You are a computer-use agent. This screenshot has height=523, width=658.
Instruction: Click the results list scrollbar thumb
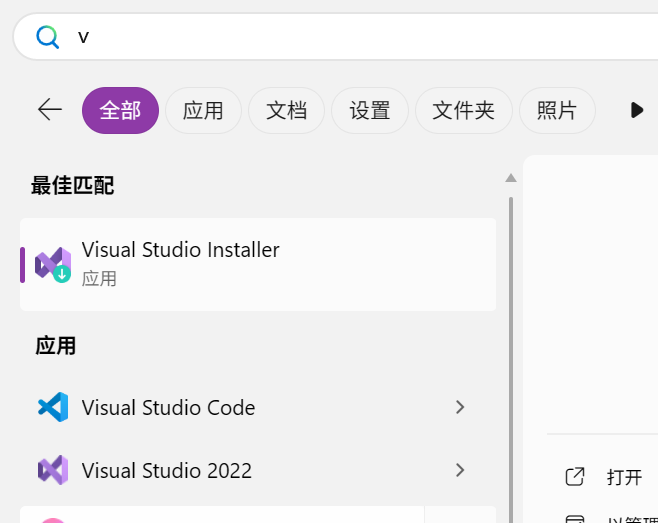pos(511,360)
